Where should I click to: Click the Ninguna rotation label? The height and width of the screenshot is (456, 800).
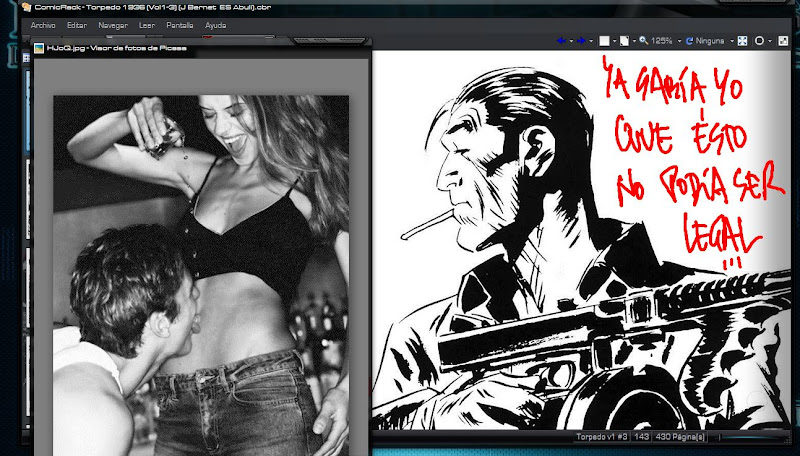[x=710, y=41]
